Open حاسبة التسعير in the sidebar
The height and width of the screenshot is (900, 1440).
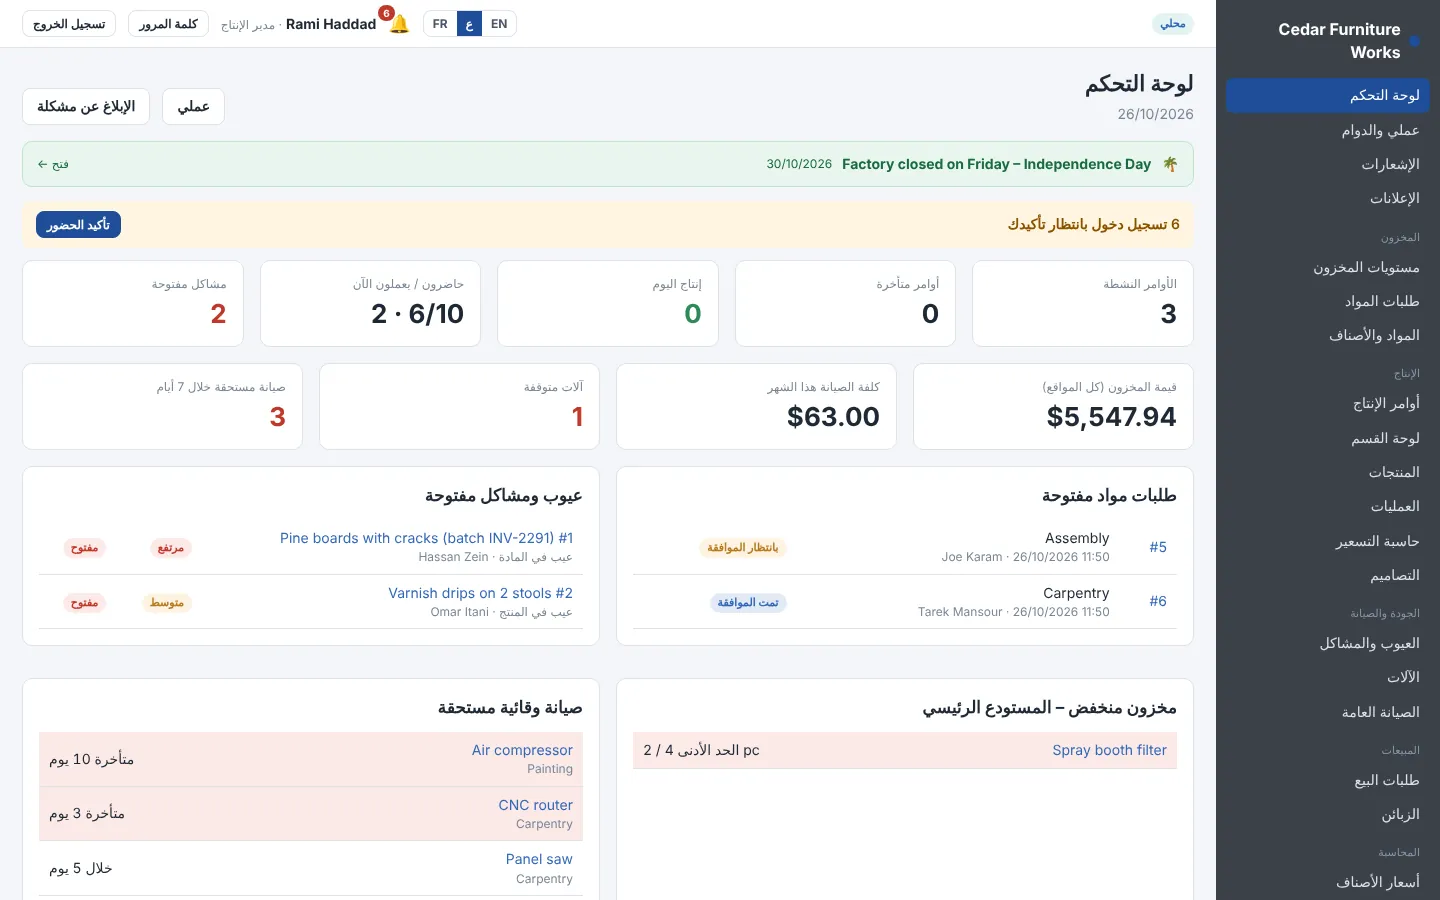coord(1327,541)
